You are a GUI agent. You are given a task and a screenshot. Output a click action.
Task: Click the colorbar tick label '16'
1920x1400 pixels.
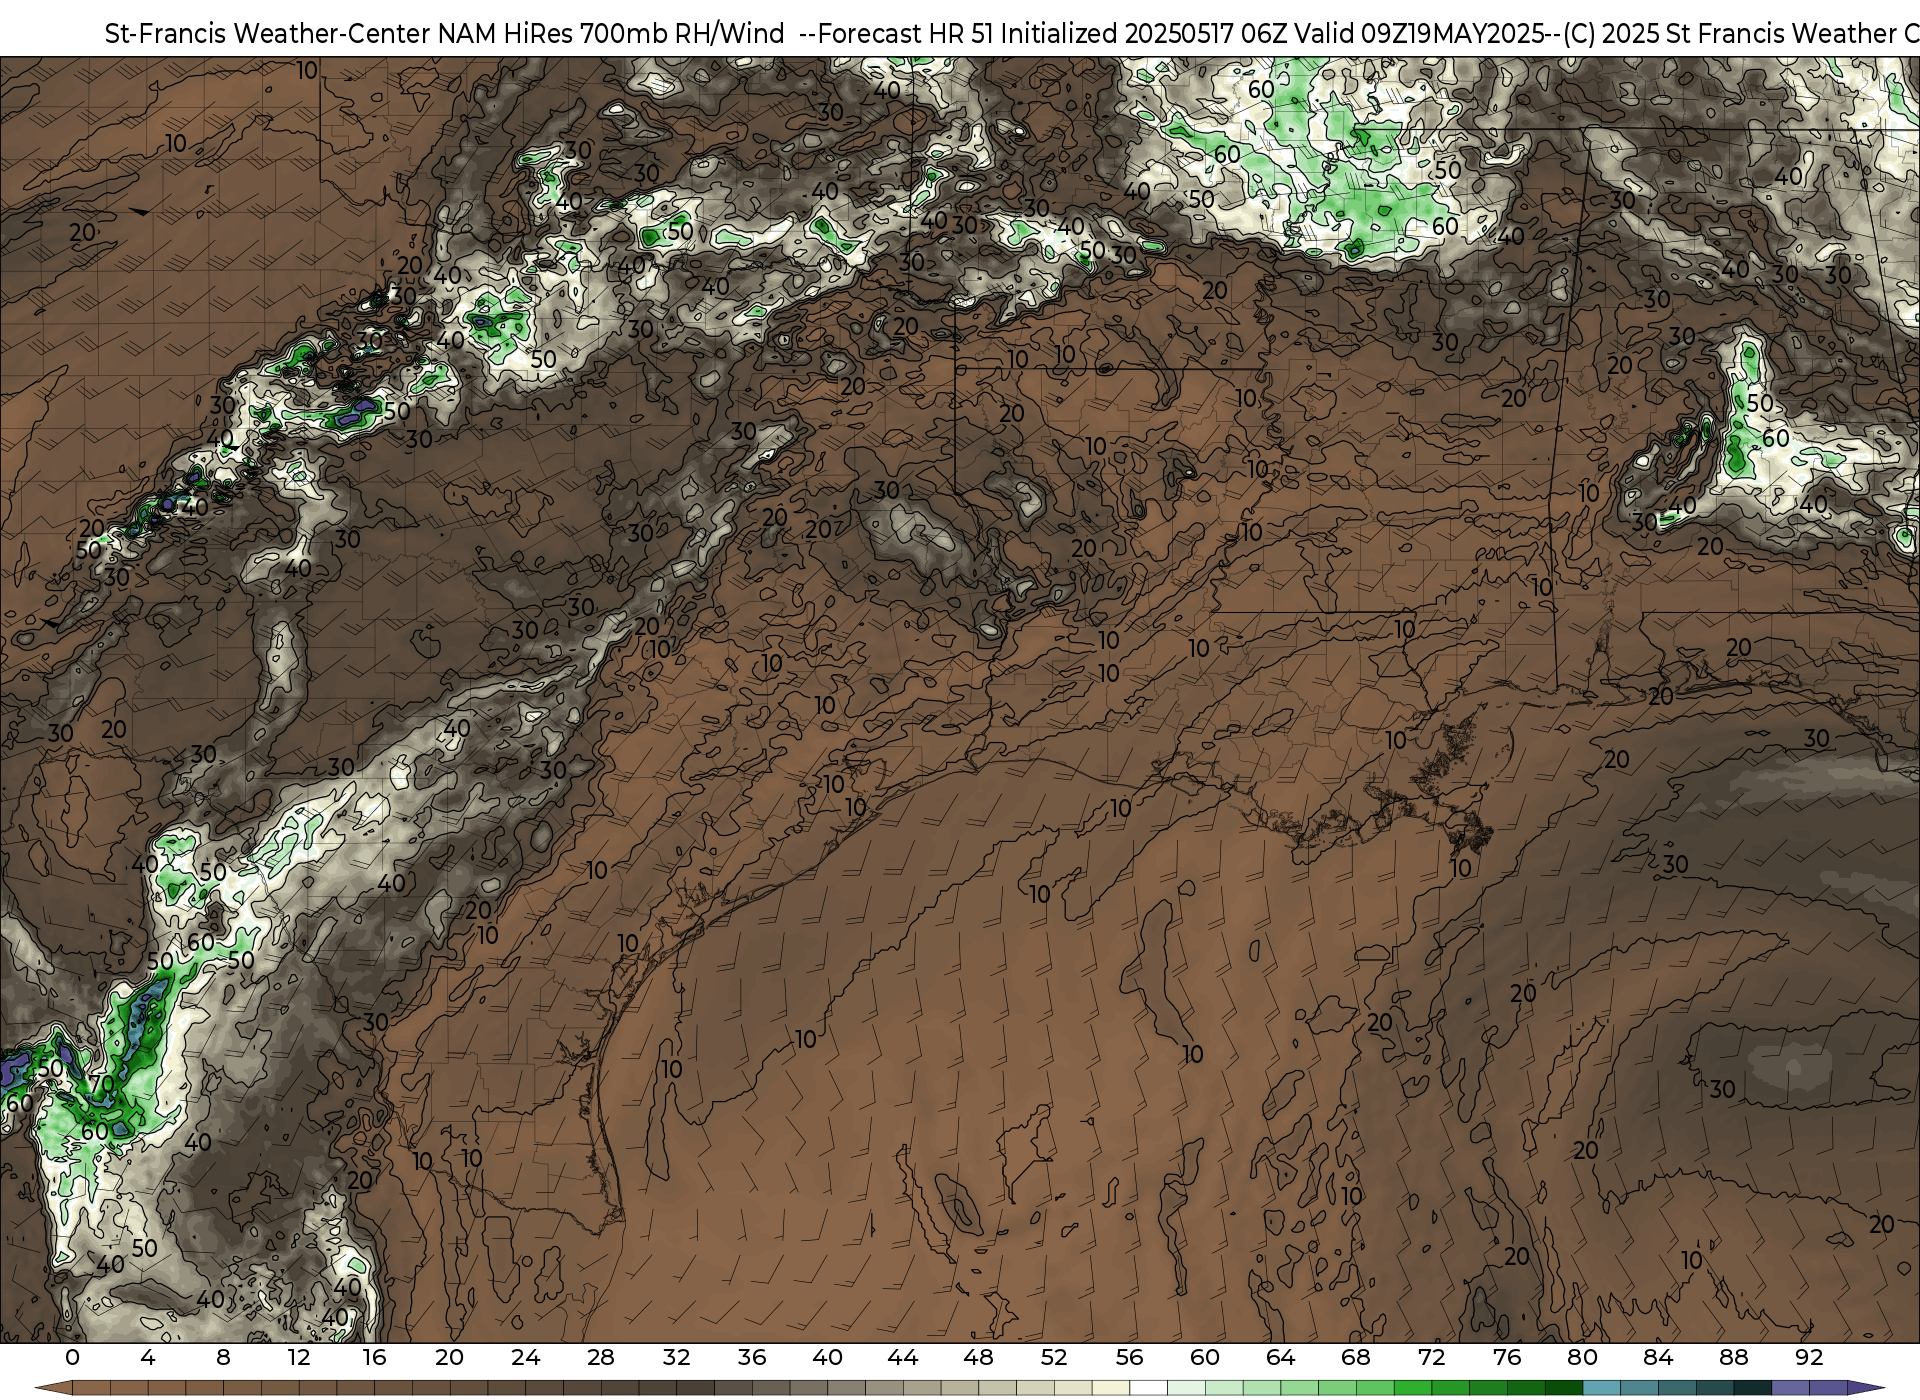(x=374, y=1358)
